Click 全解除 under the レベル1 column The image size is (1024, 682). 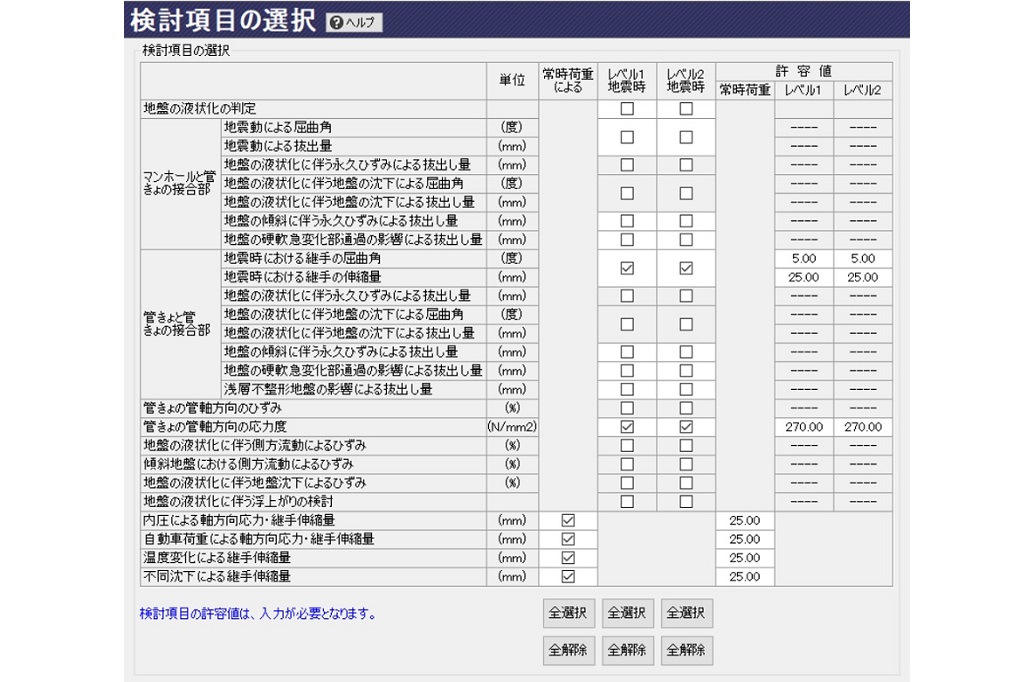[627, 651]
